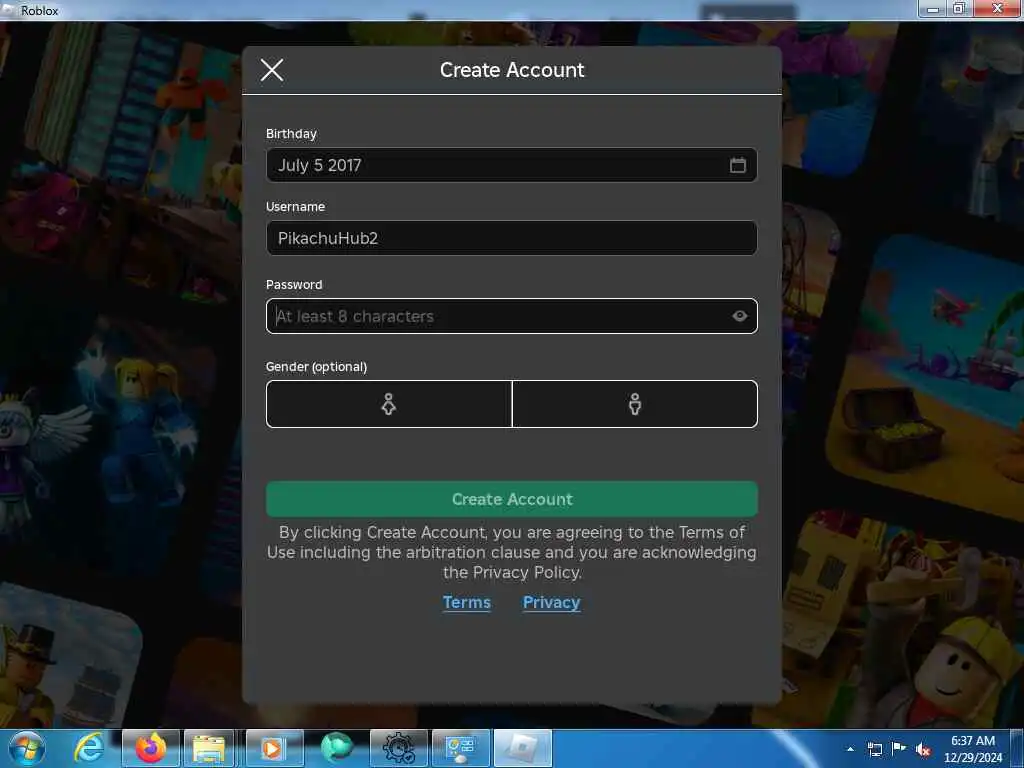1024x768 pixels.
Task: Select the female gender option
Action: (x=389, y=404)
